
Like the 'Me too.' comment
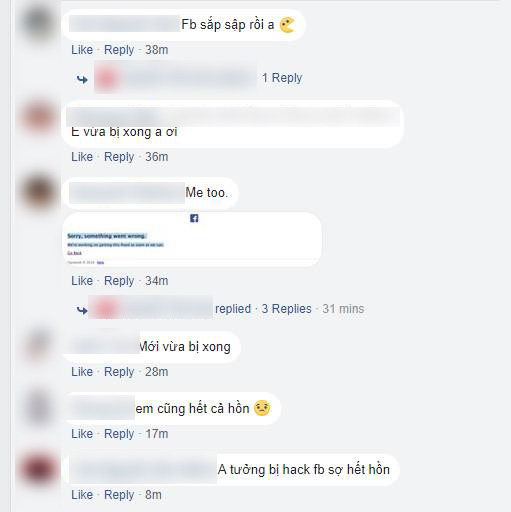(82, 281)
